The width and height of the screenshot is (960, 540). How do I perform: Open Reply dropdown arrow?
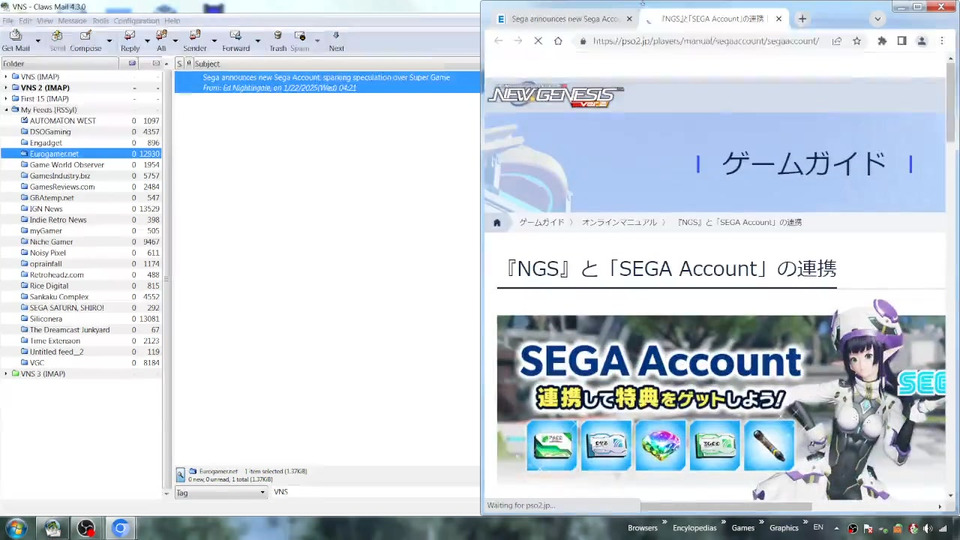pyautogui.click(x=147, y=41)
